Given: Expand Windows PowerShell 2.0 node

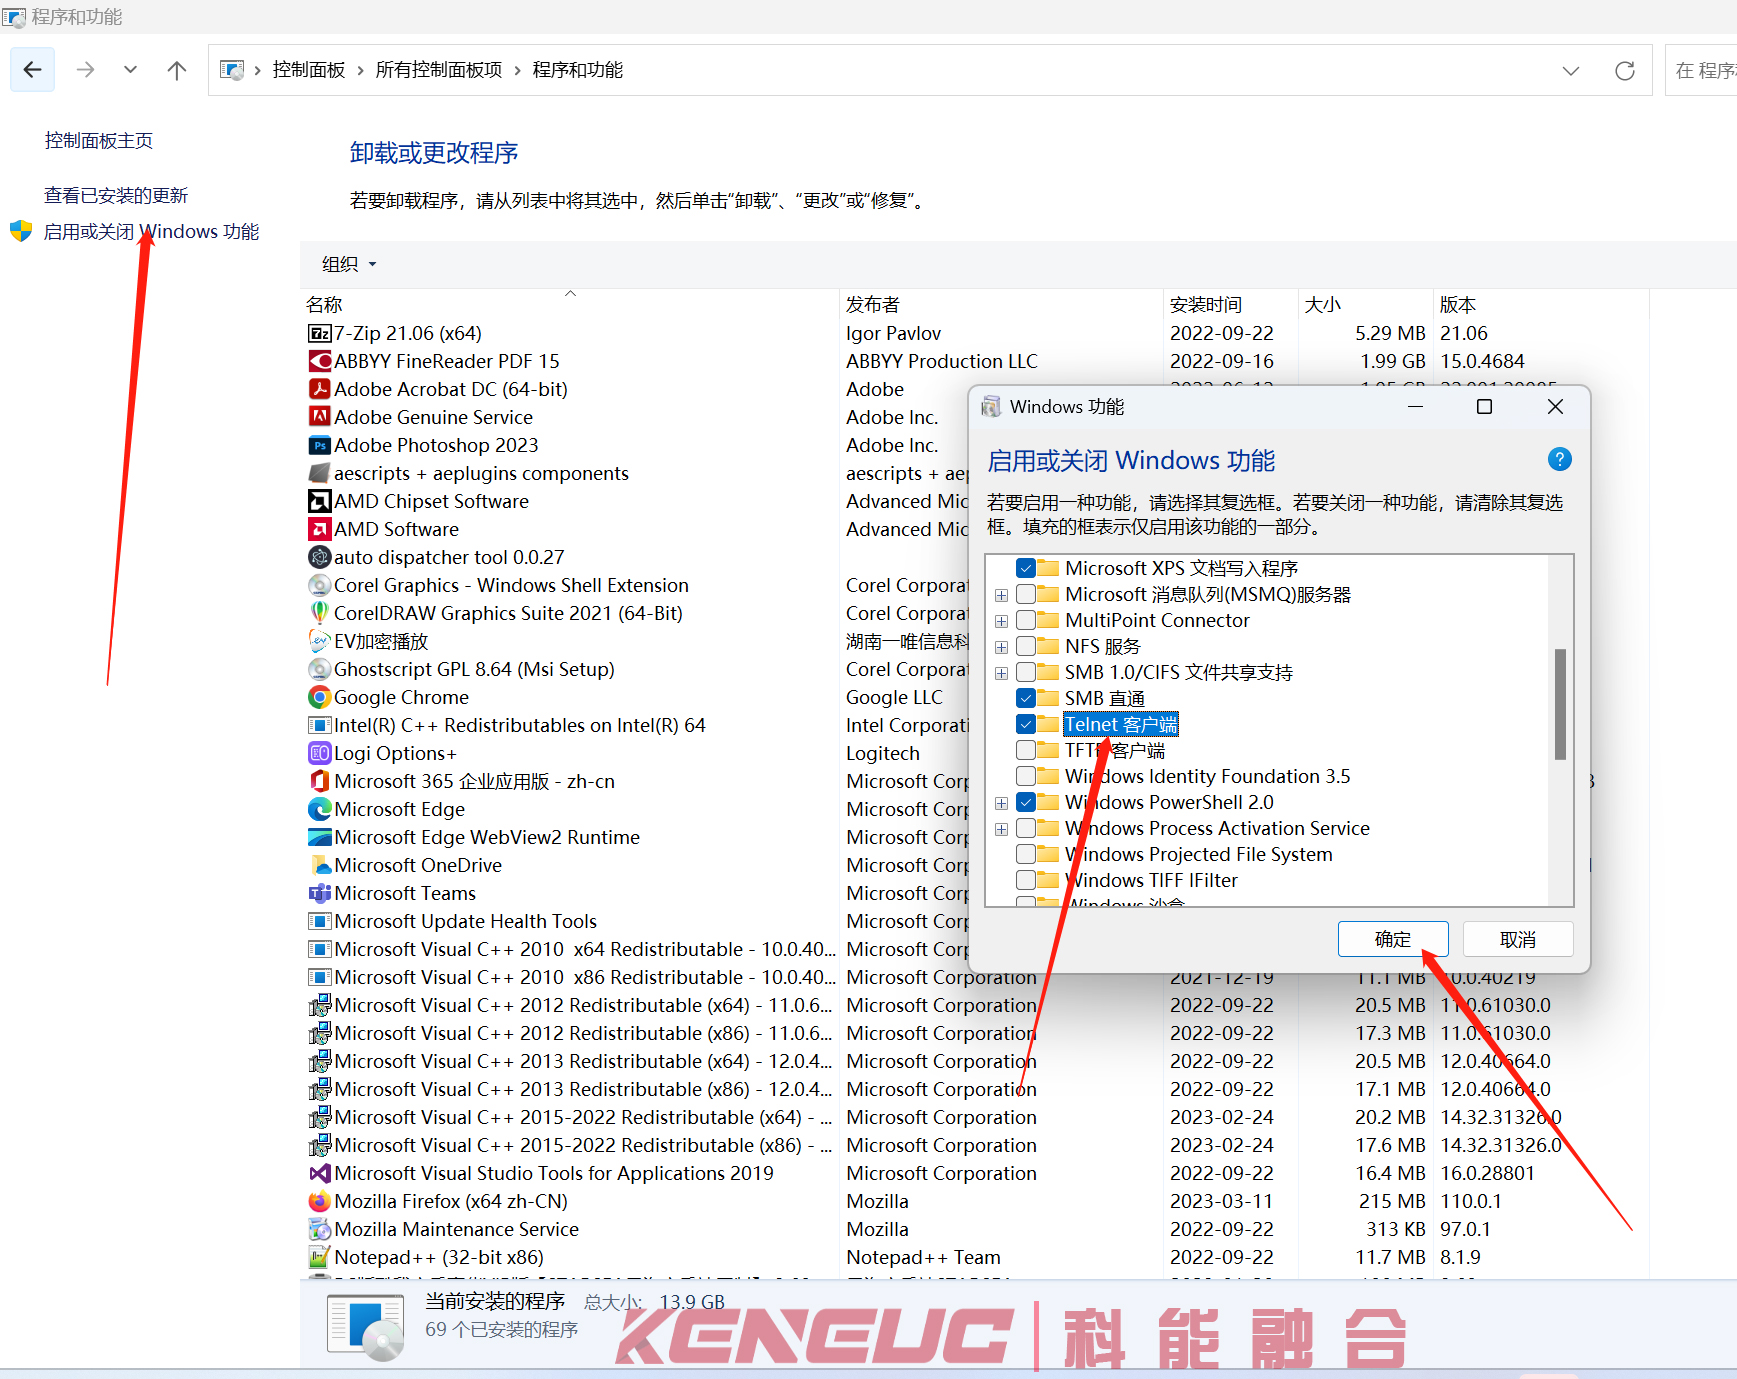Looking at the screenshot, I should (1001, 803).
